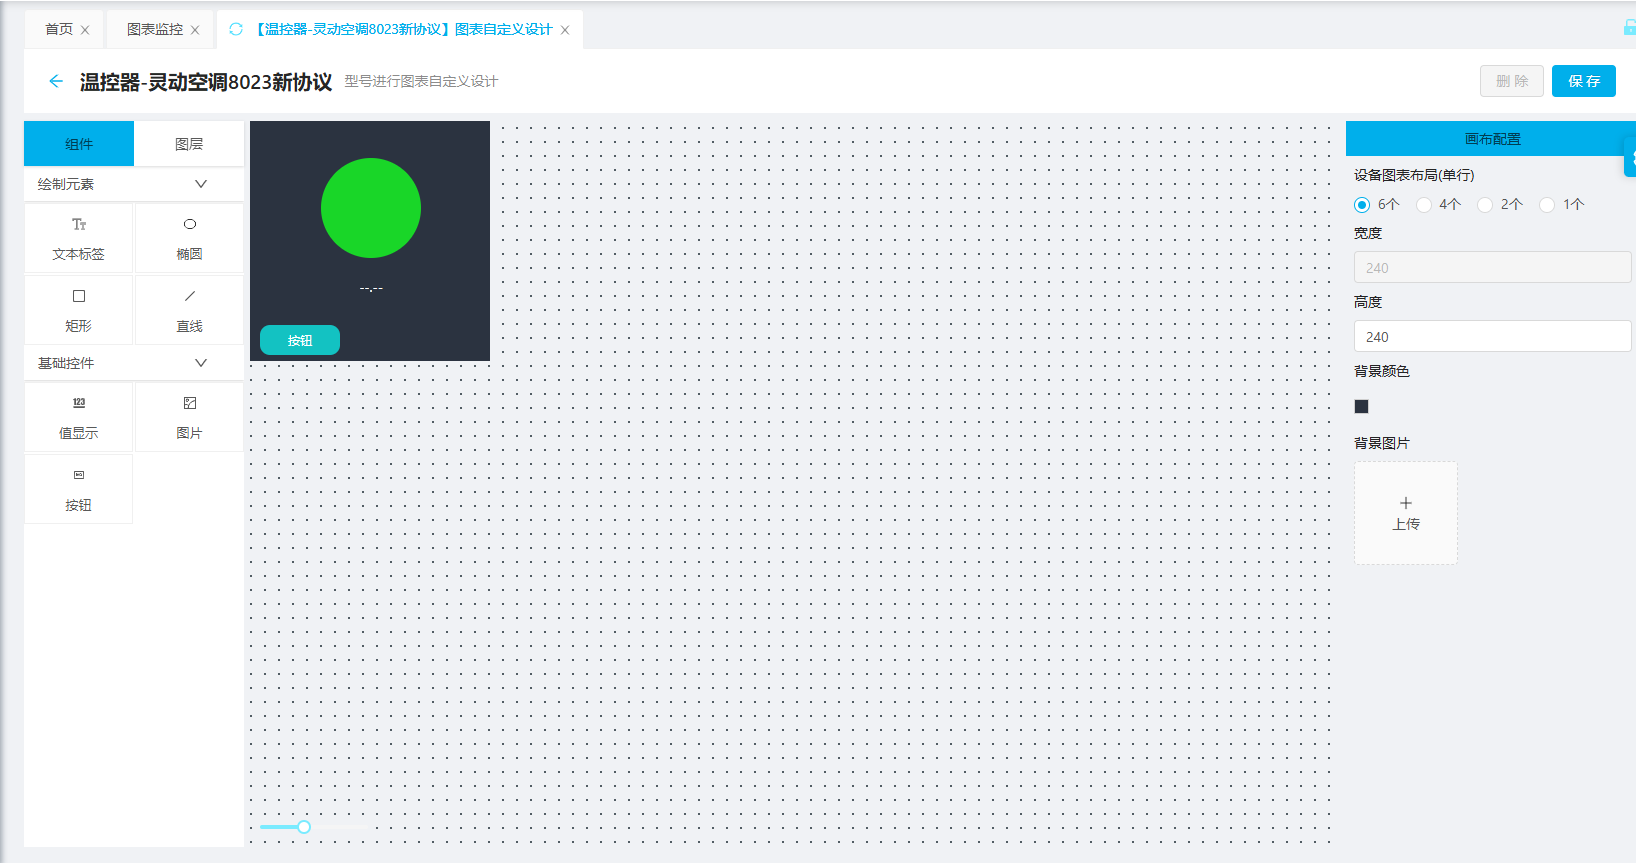The height and width of the screenshot is (863, 1636).
Task: Open the 图表监控 tab
Action: click(x=155, y=30)
